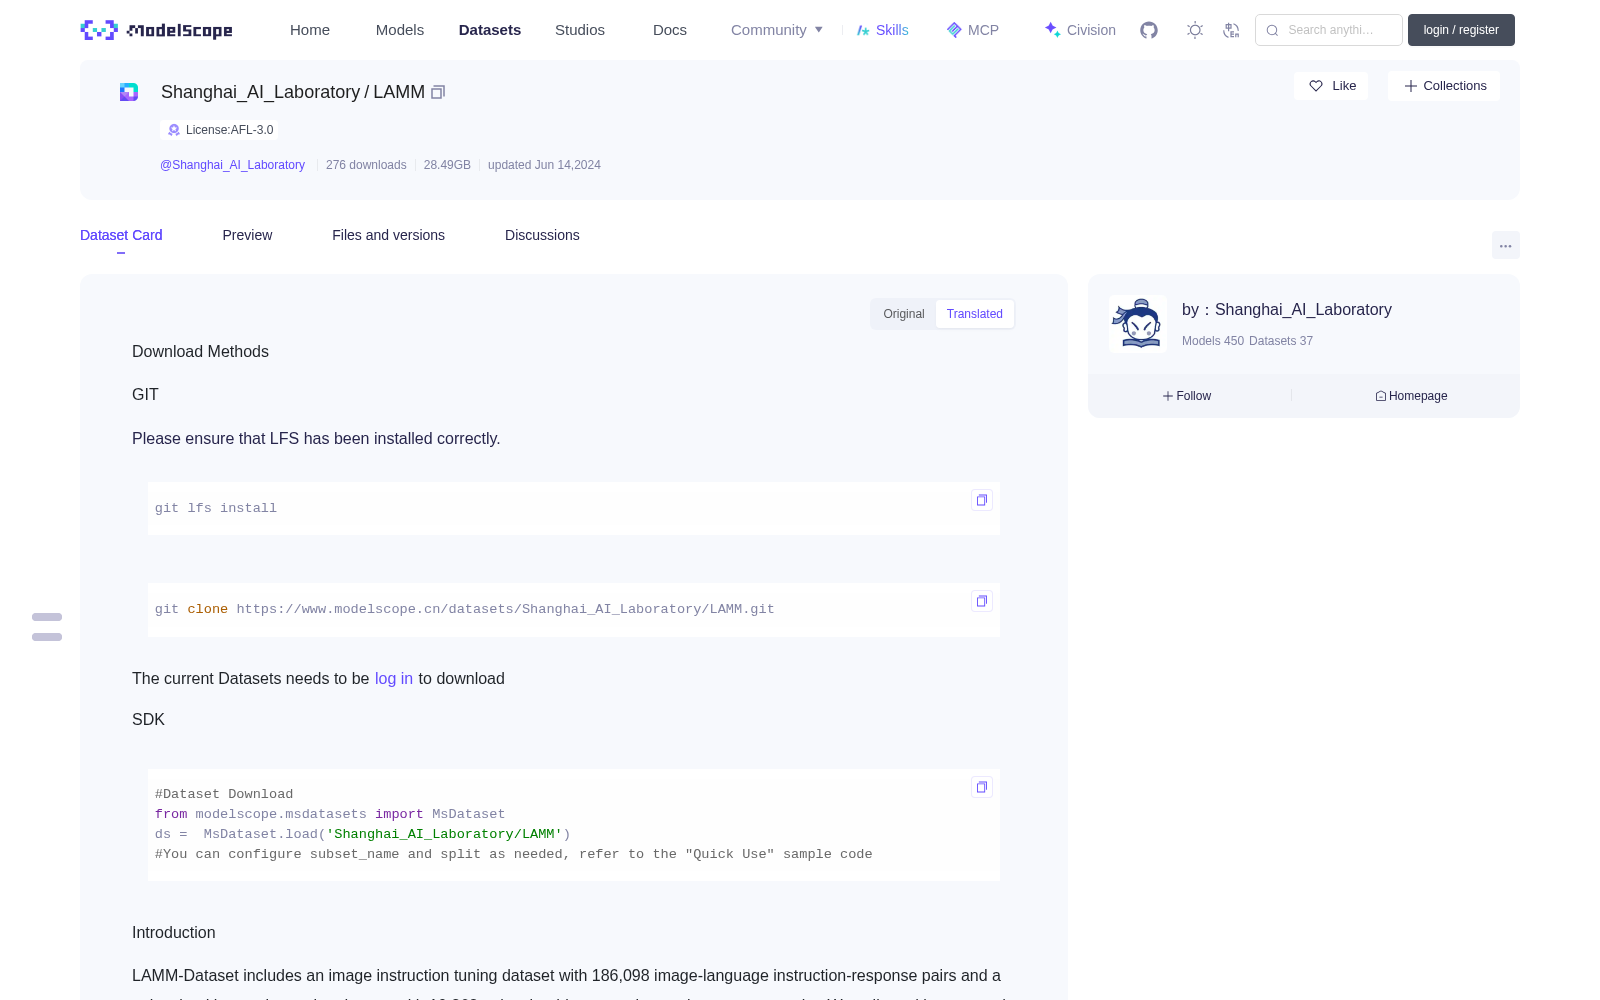1600x1000 pixels.
Task: Open the Datasets navigation item
Action: [x=490, y=30]
